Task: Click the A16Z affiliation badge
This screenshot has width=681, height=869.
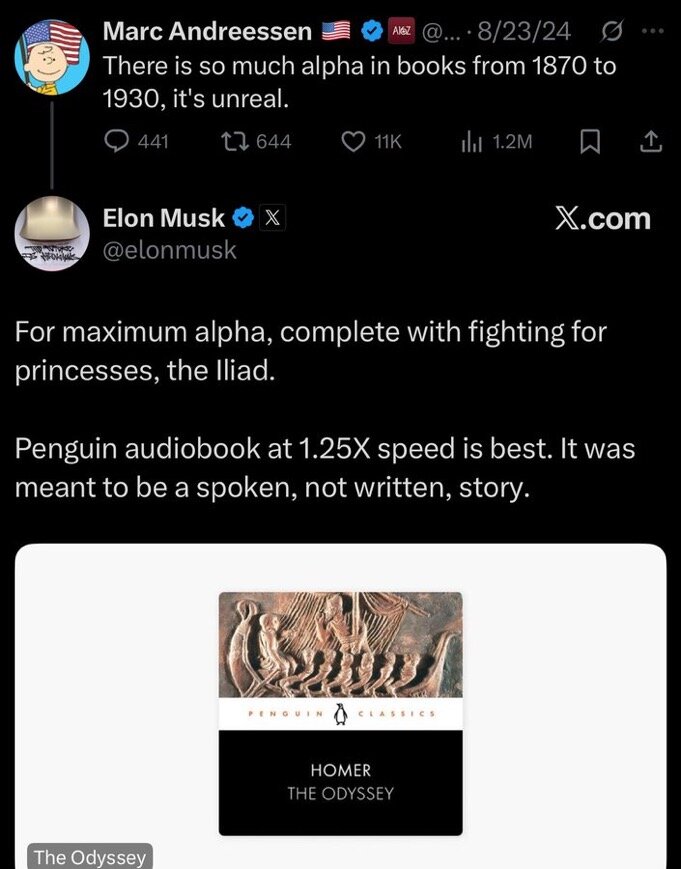Action: click(x=401, y=32)
